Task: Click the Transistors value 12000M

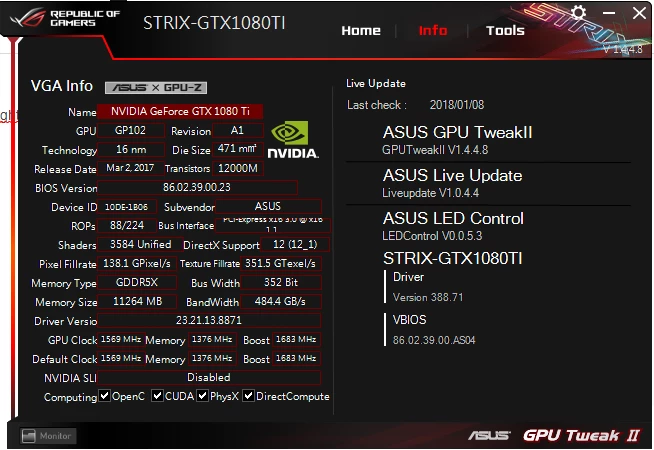Action: pos(238,168)
